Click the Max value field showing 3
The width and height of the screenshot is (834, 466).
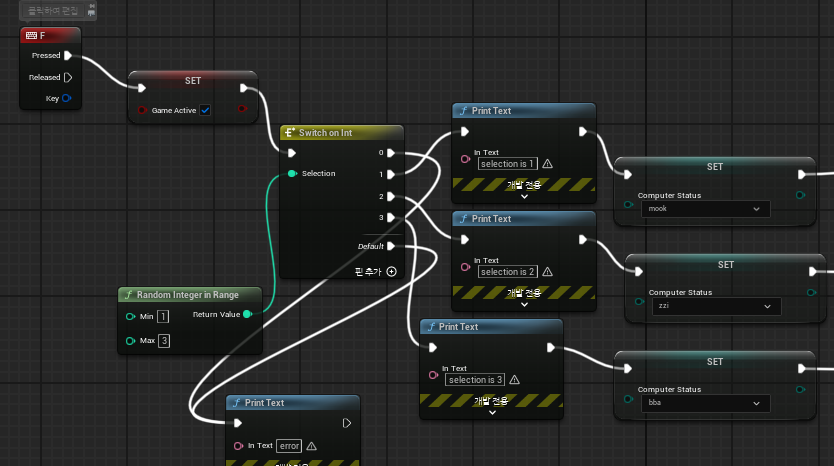tap(164, 340)
